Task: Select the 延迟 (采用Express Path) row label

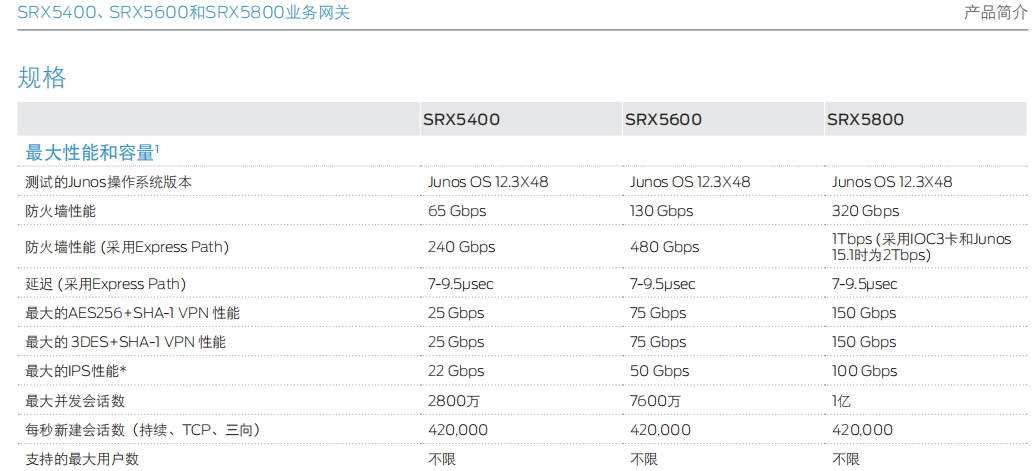Action: click(x=106, y=284)
